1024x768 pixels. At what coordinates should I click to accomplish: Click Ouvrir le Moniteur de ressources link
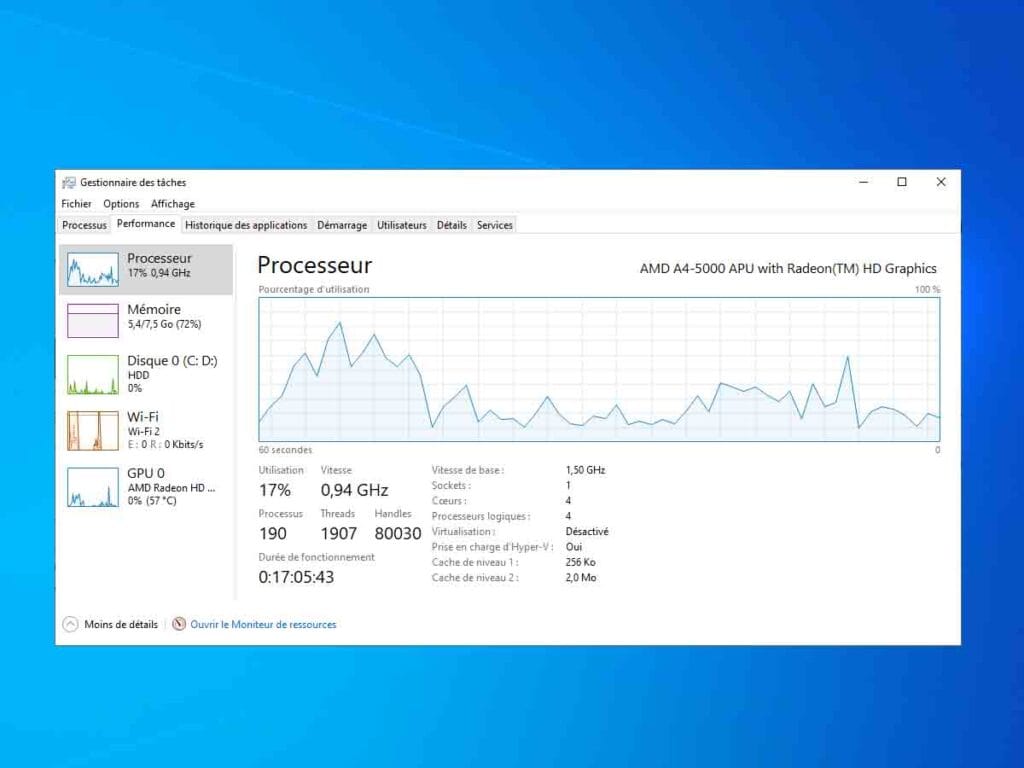(263, 624)
